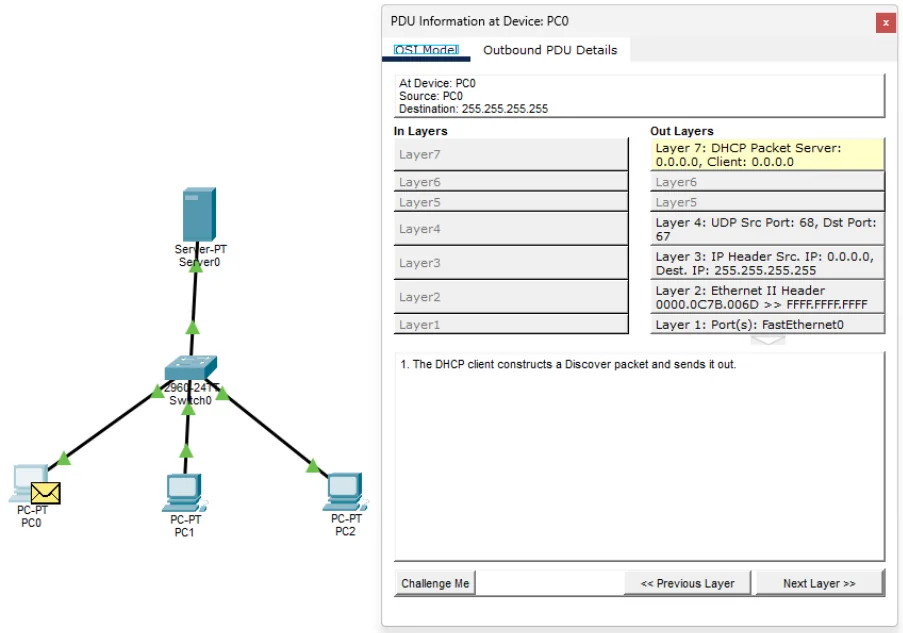The image size is (903, 633).
Task: Click the In Layers Layer7 row
Action: (x=511, y=154)
